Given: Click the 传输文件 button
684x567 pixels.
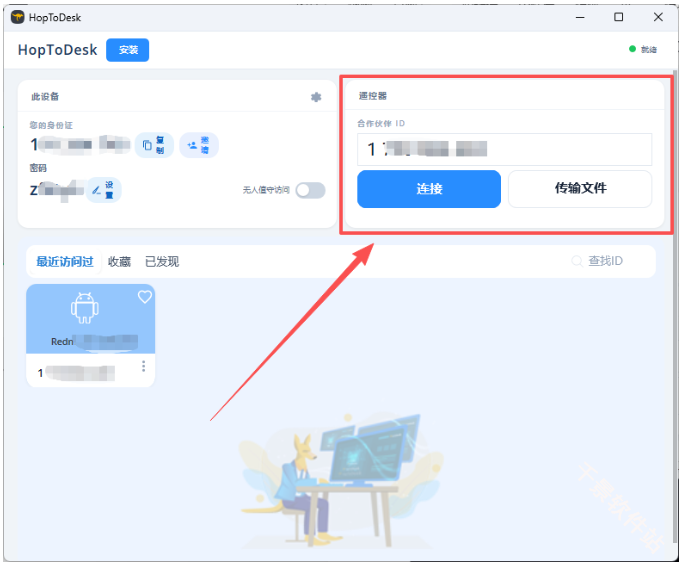Looking at the screenshot, I should point(580,189).
